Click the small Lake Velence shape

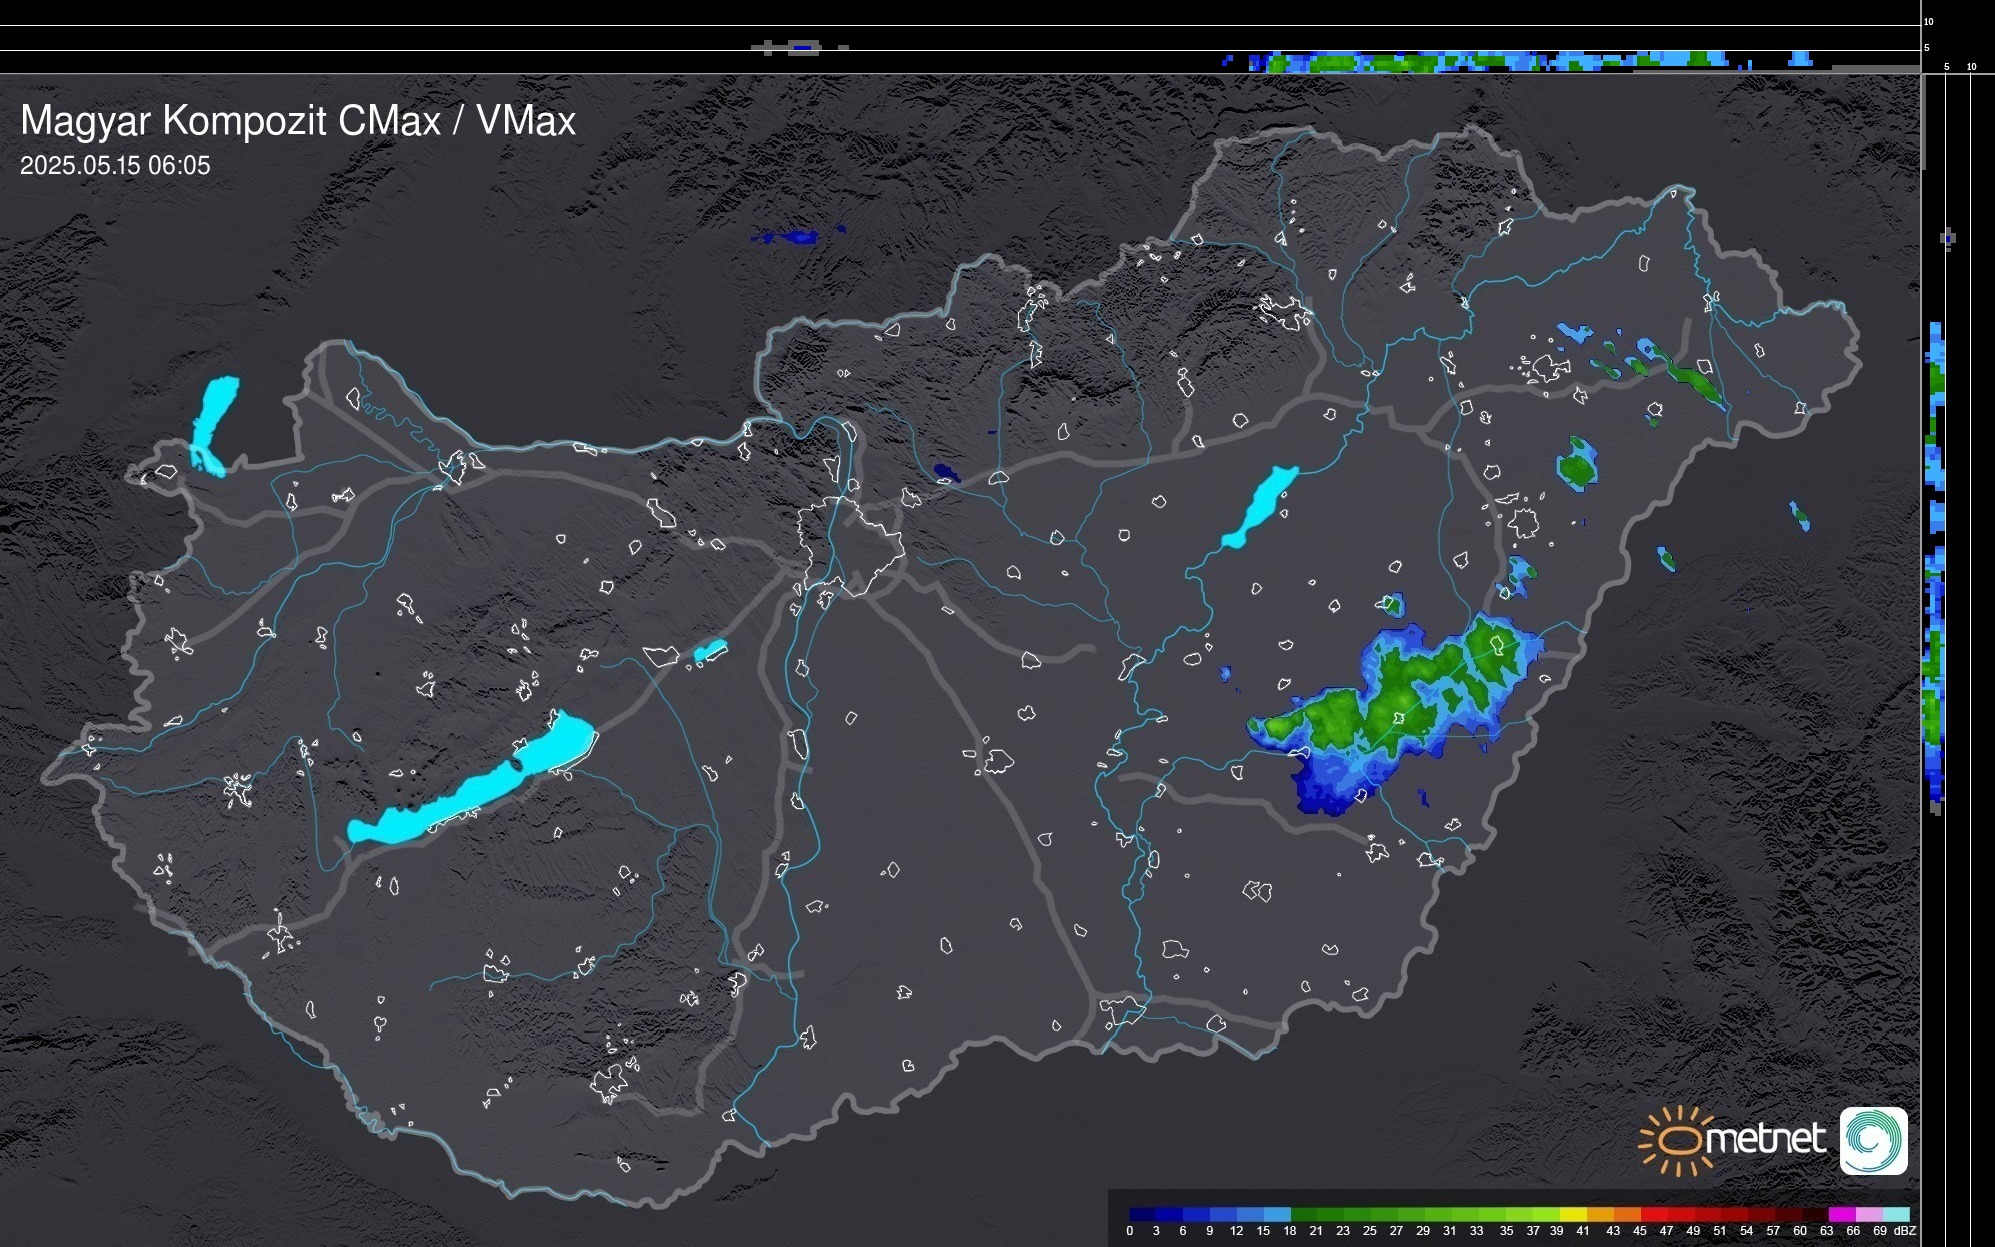pos(709,651)
